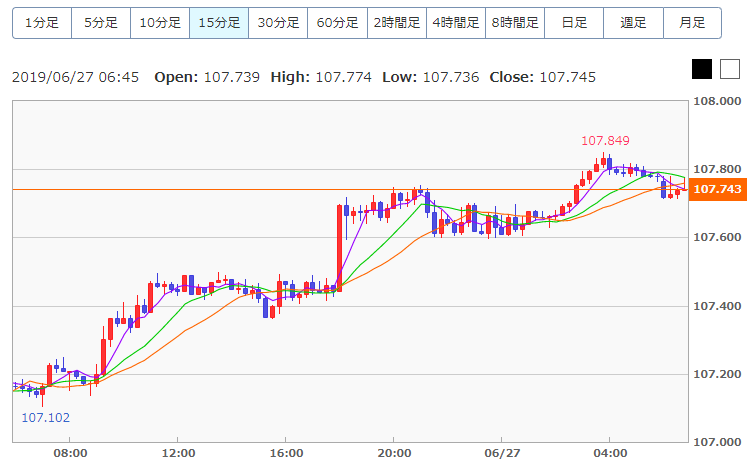
Task: Show the 8時間足 chart
Action: point(515,23)
